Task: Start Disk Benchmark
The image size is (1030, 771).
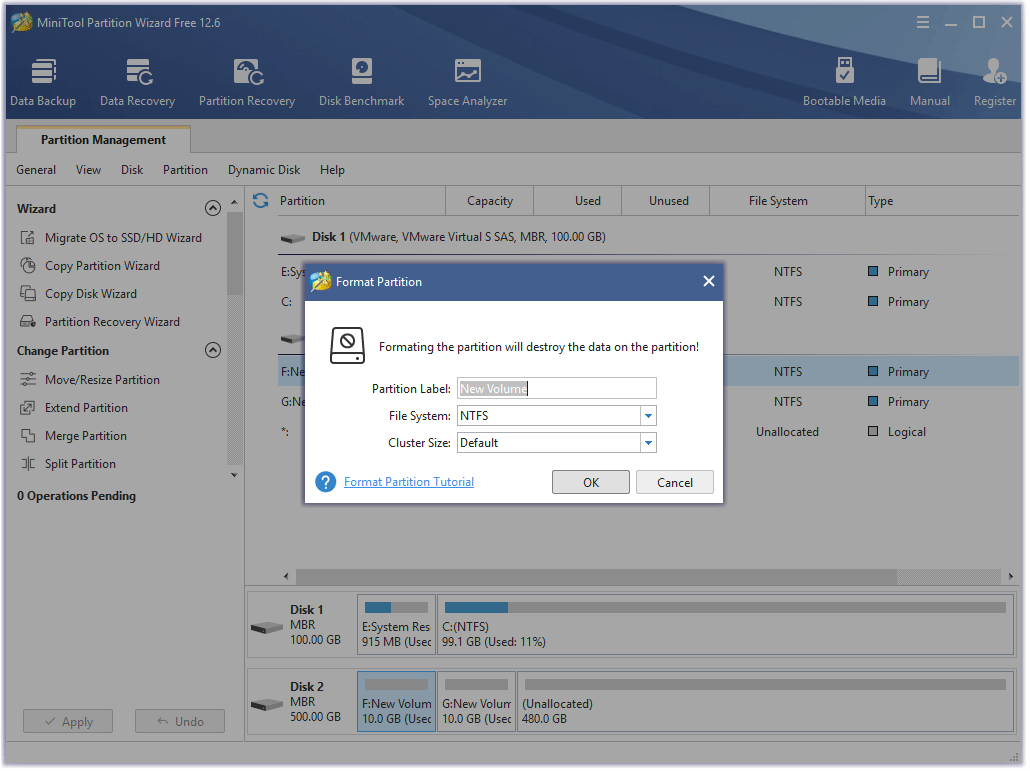Action: 361,82
